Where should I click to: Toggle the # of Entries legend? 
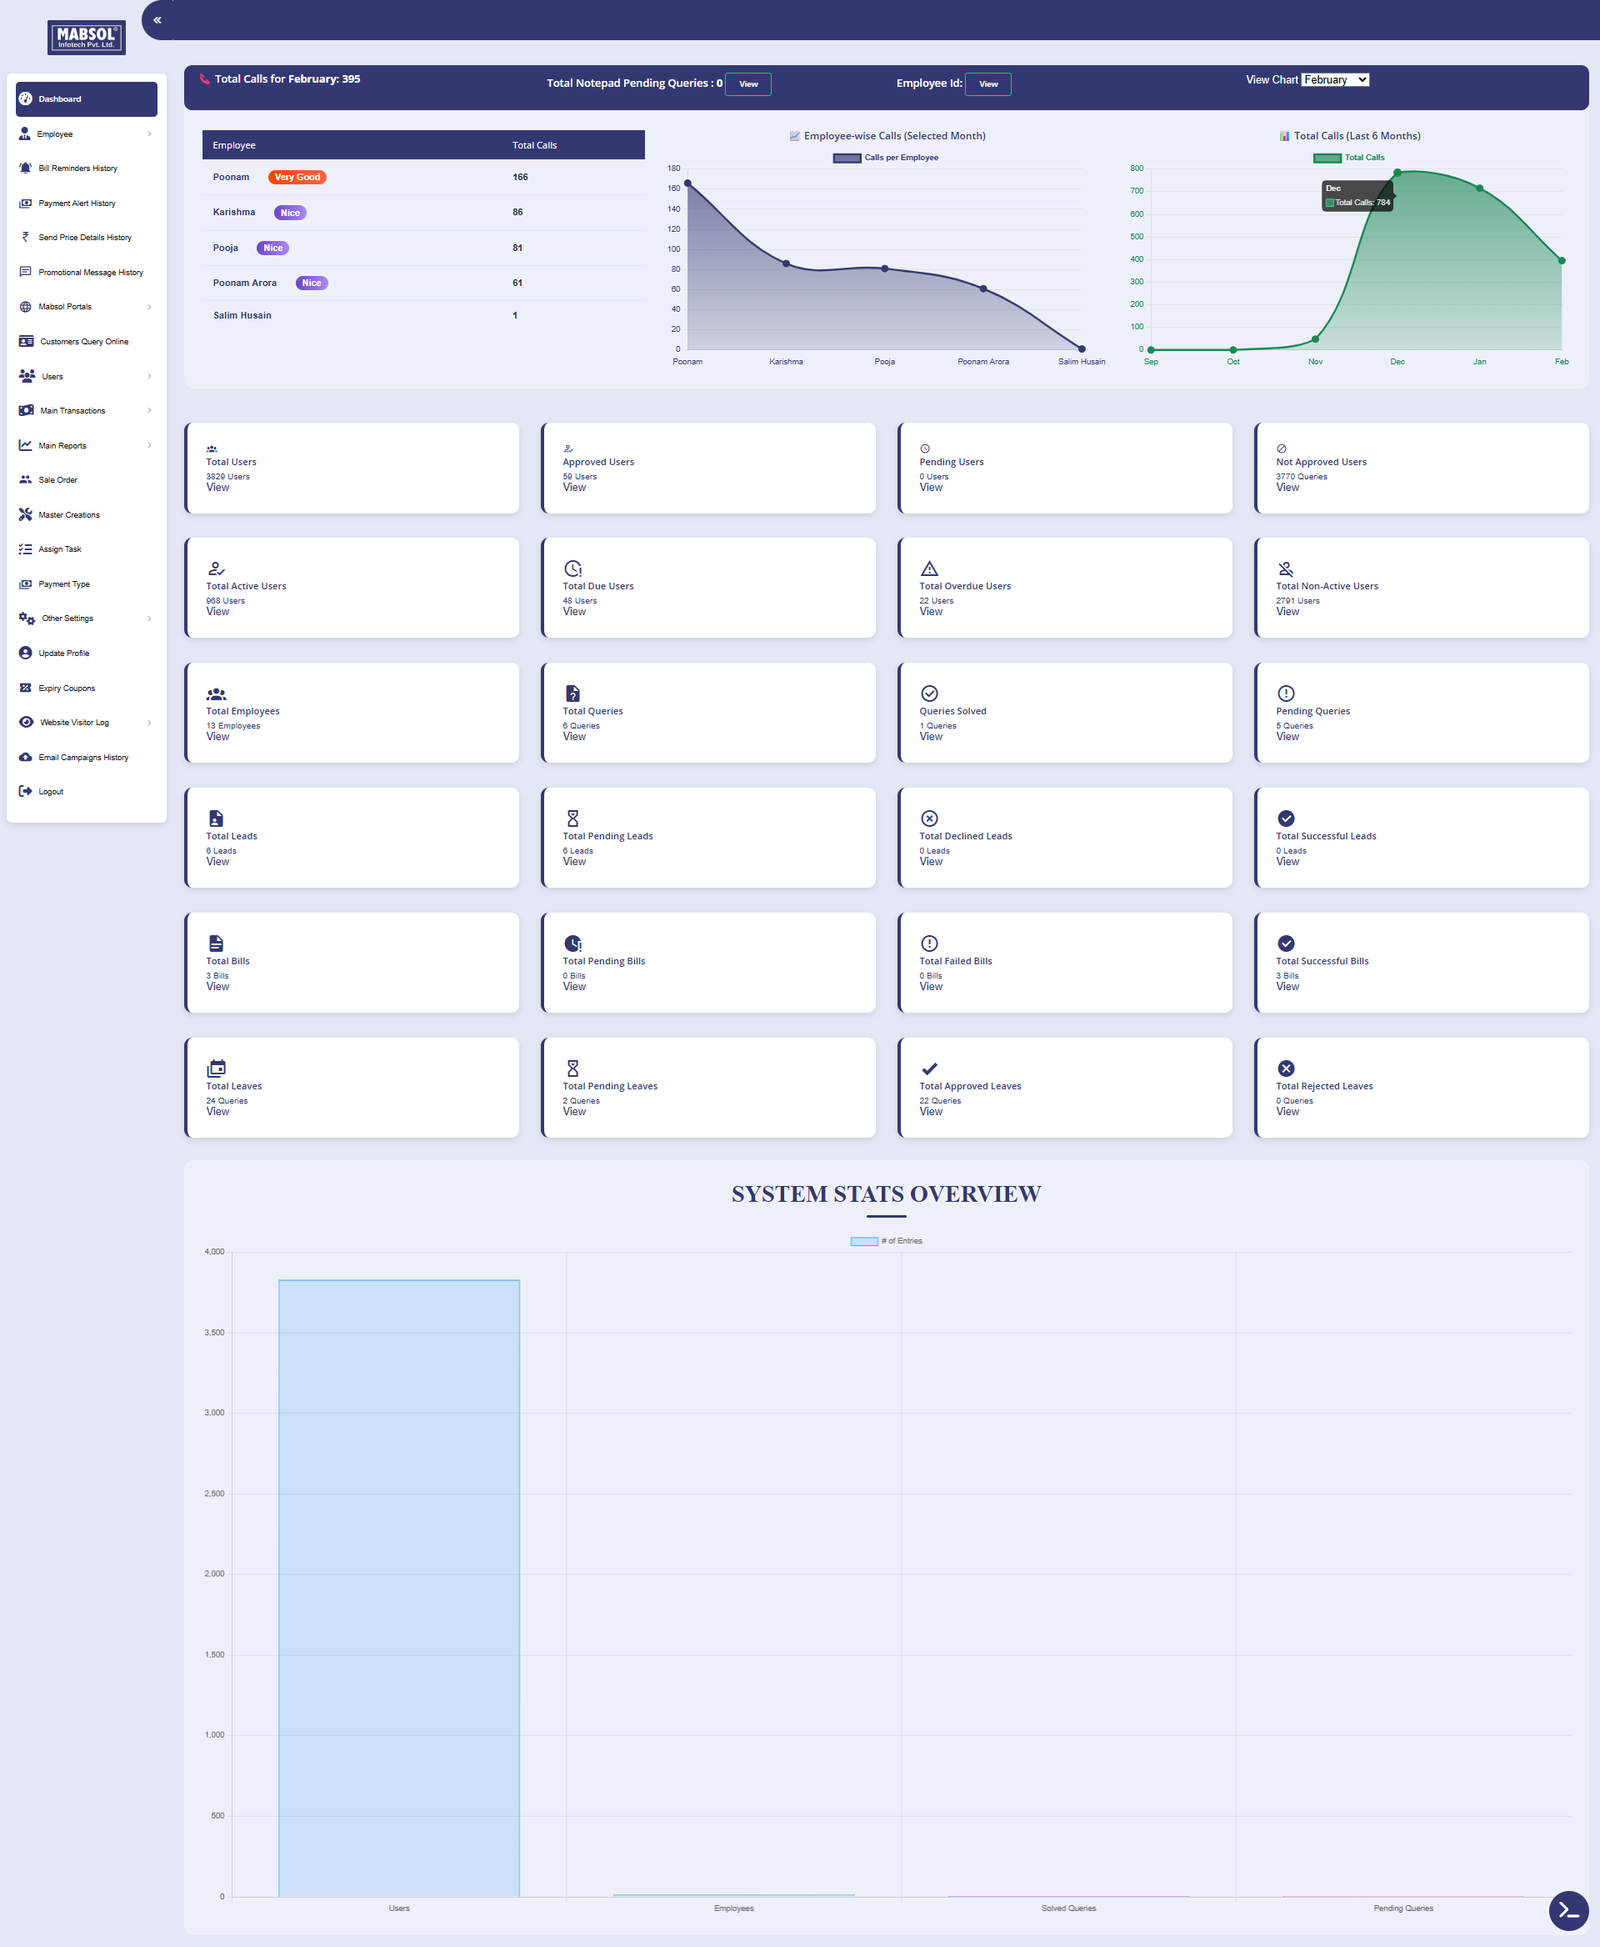(x=886, y=1241)
